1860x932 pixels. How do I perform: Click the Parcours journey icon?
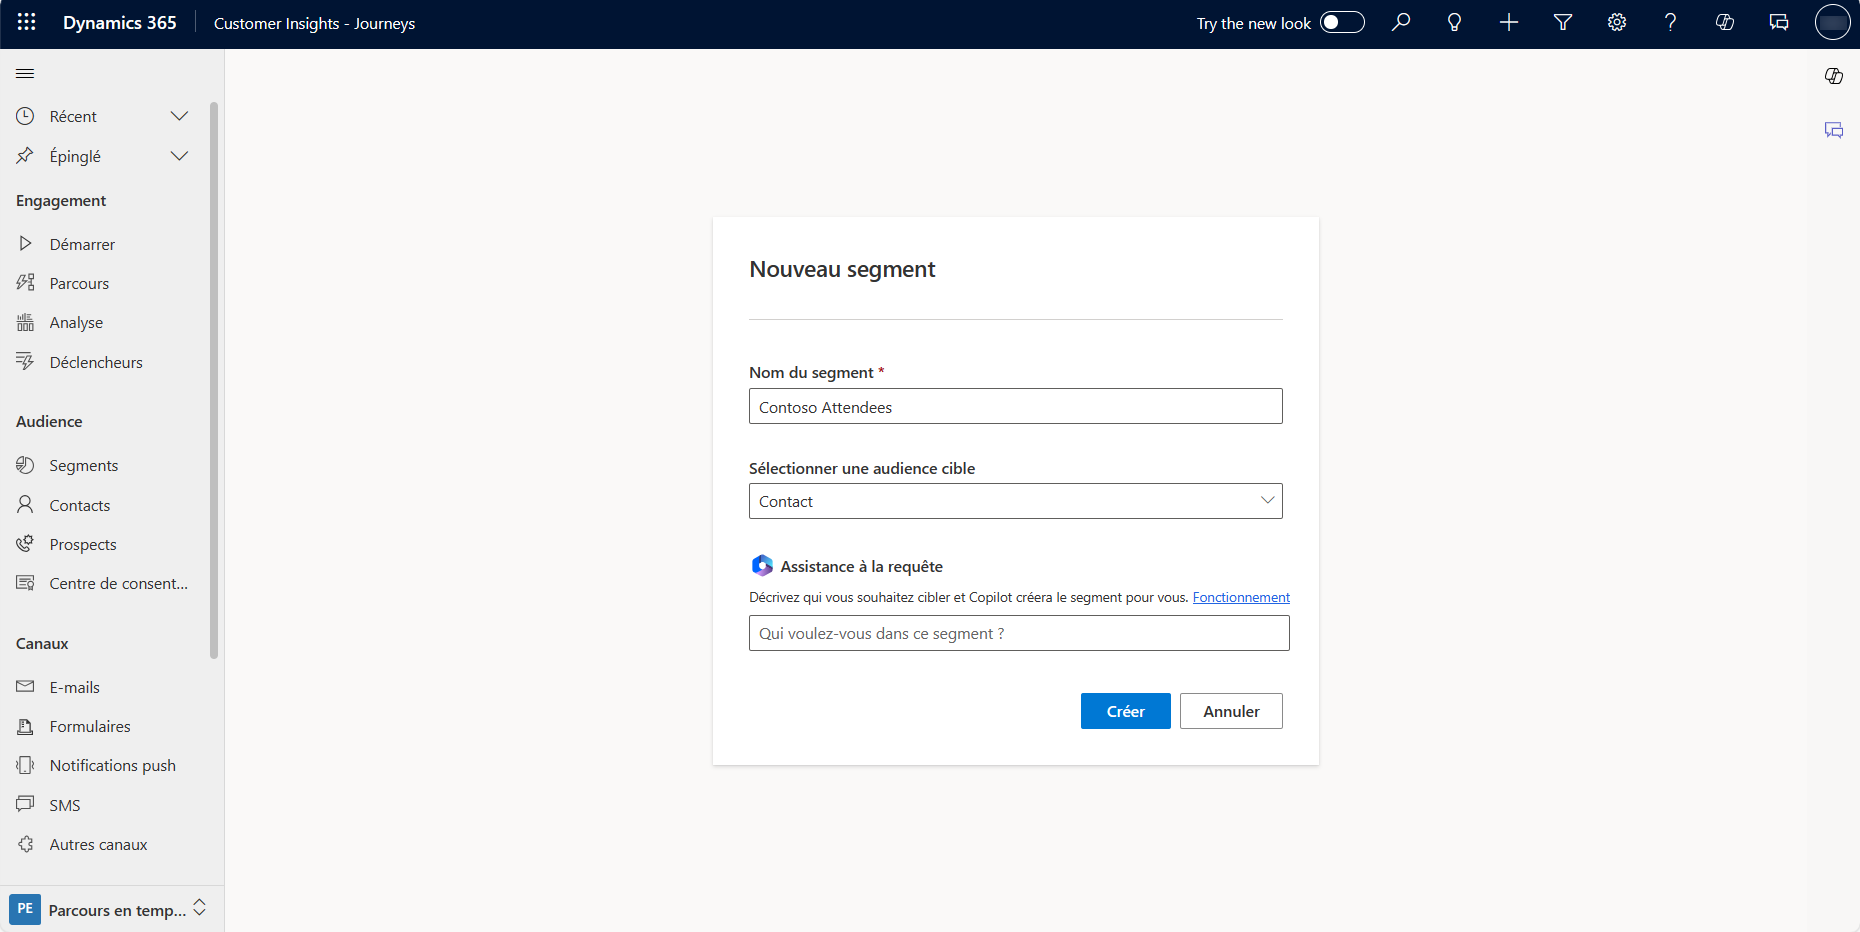(x=25, y=283)
